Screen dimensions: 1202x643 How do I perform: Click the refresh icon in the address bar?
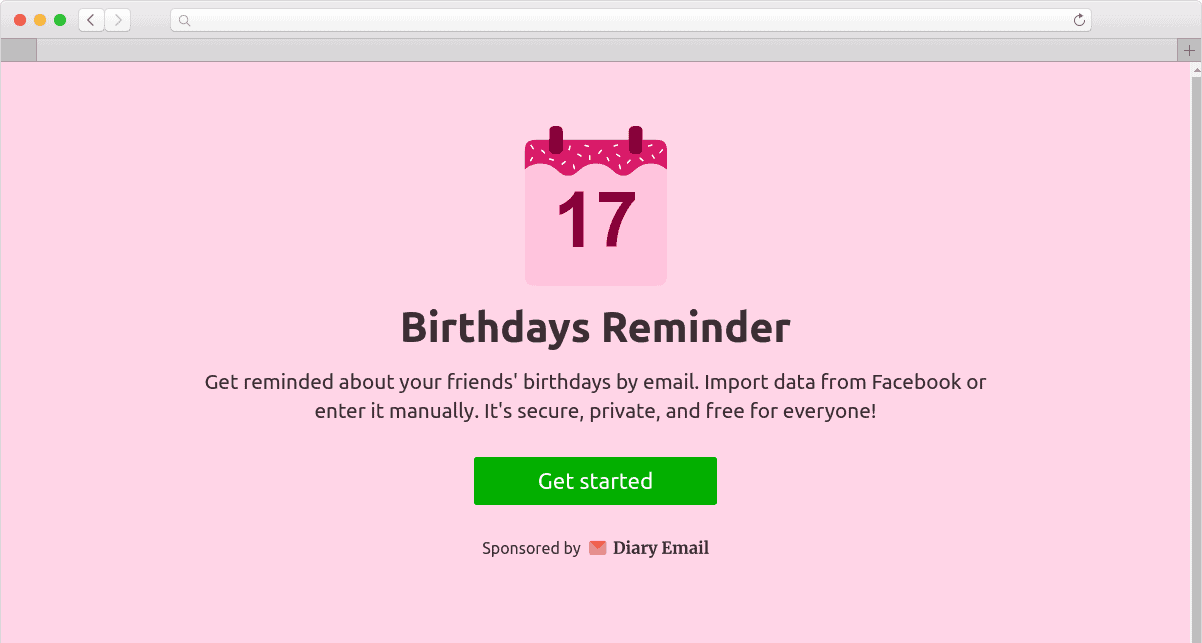(1078, 19)
